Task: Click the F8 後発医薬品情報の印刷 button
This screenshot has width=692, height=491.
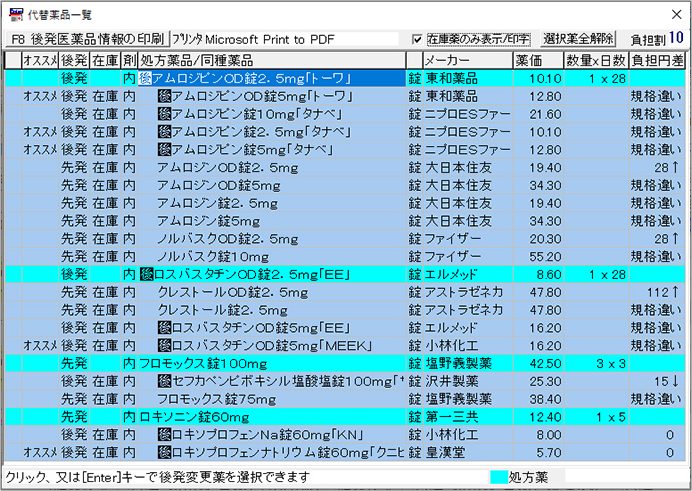Action: point(87,39)
